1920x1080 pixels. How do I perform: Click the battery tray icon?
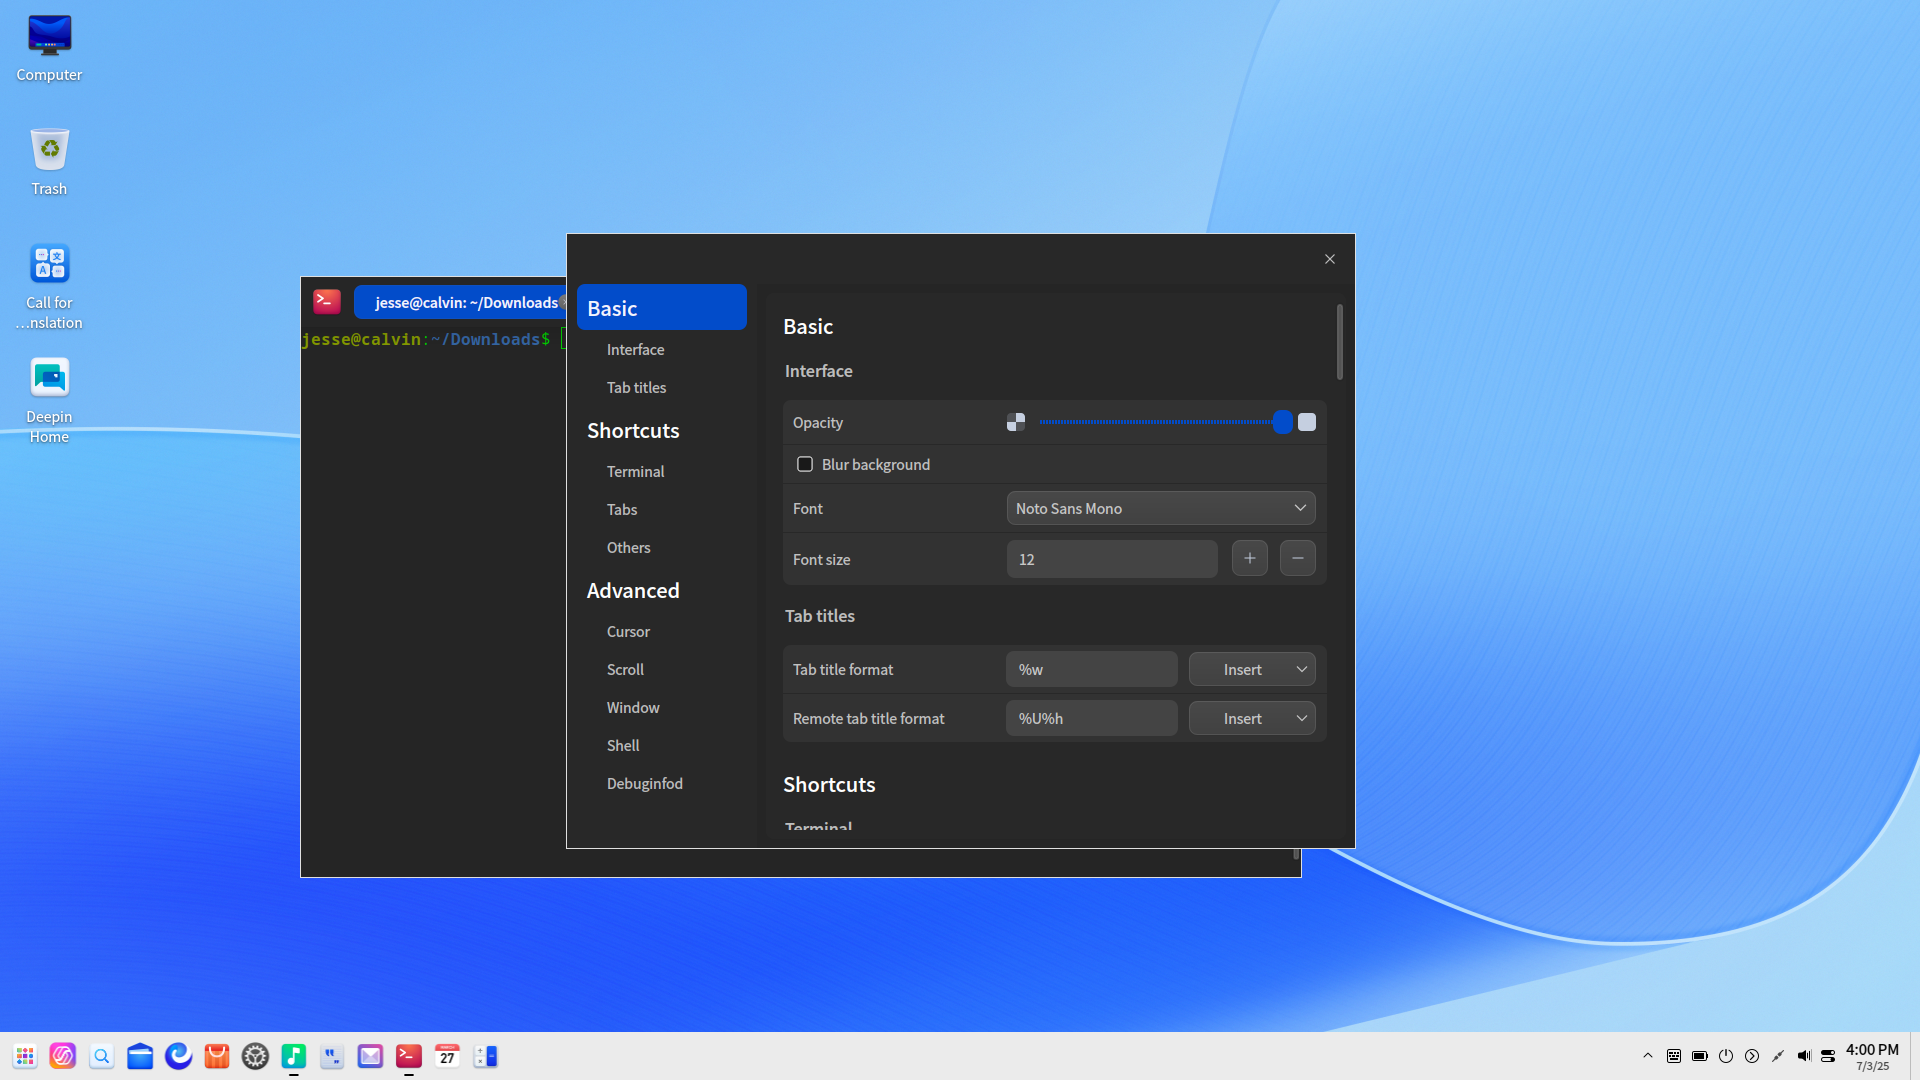click(x=1700, y=1056)
